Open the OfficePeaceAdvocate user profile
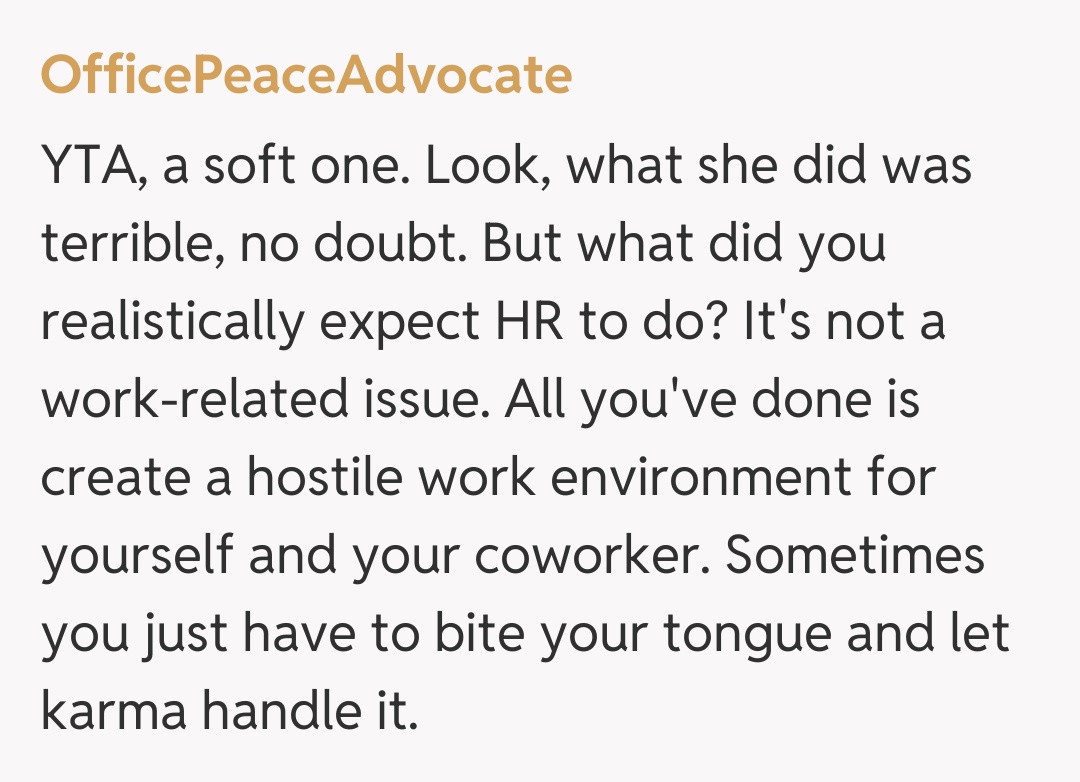1080x782 pixels. 306,75
